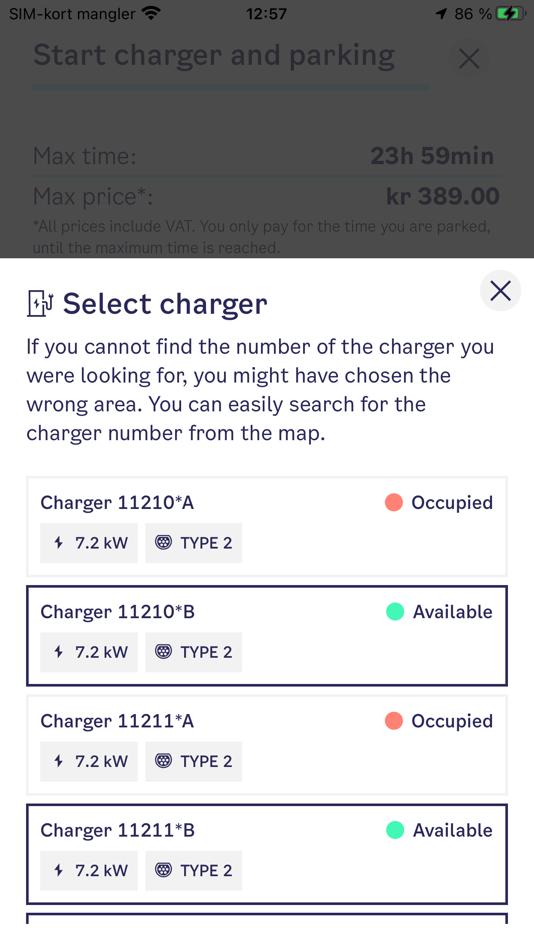
Task: Choose occupied Charger 11211*A
Action: (x=267, y=745)
